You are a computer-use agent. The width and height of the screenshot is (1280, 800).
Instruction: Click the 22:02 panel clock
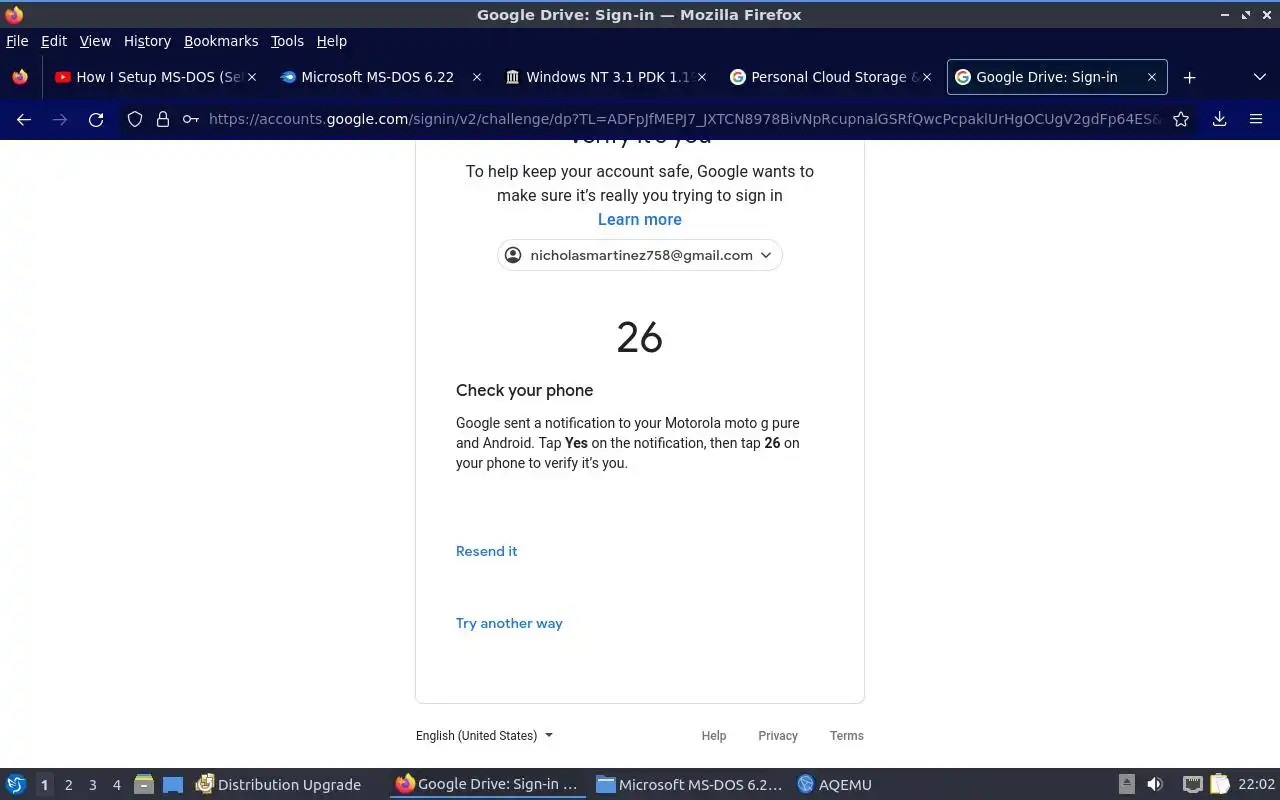(x=1256, y=784)
